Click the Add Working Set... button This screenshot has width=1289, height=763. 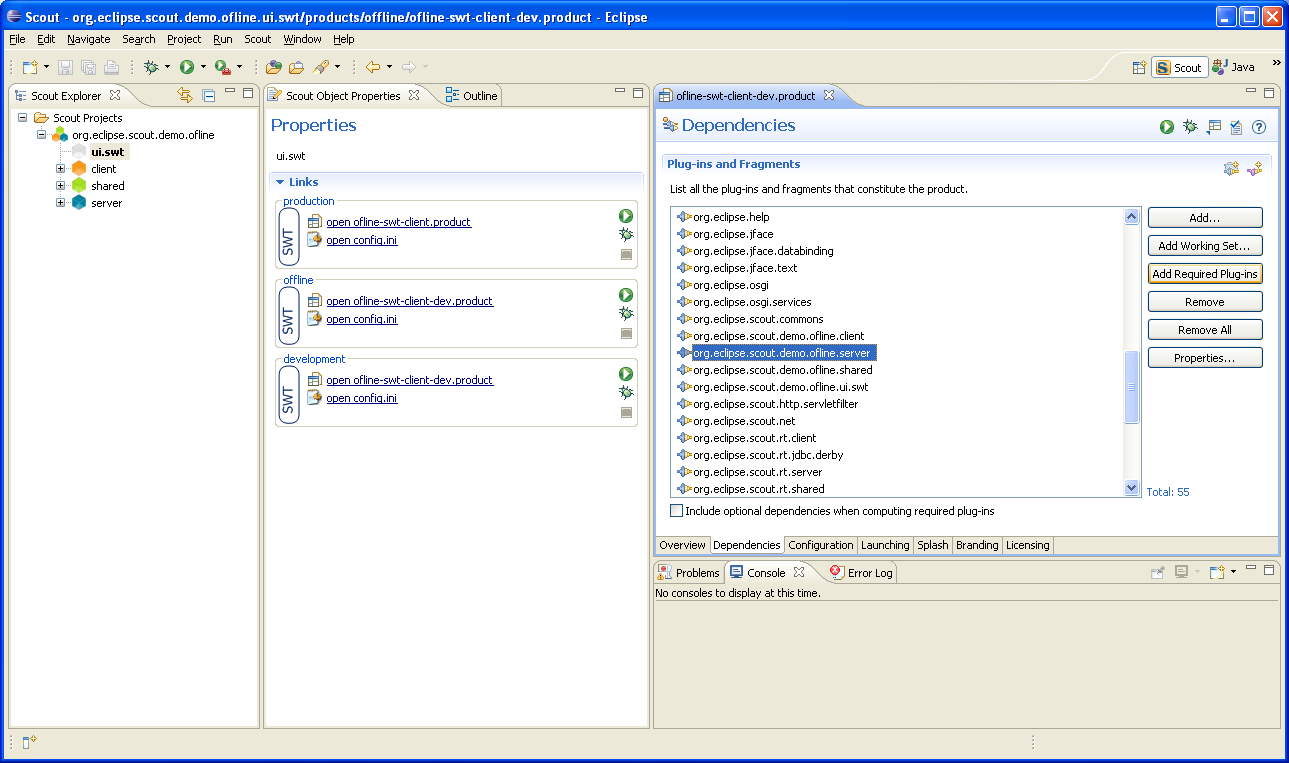(1205, 246)
